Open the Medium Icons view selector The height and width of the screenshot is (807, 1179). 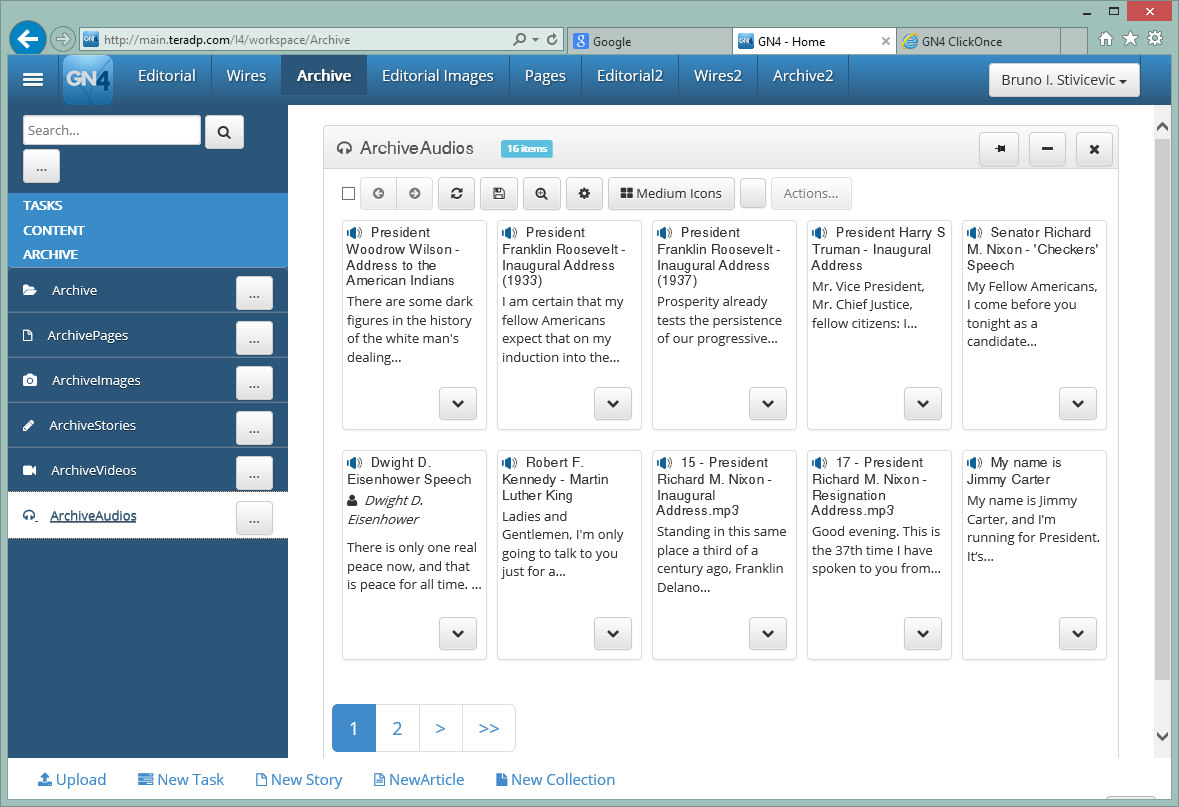point(671,193)
